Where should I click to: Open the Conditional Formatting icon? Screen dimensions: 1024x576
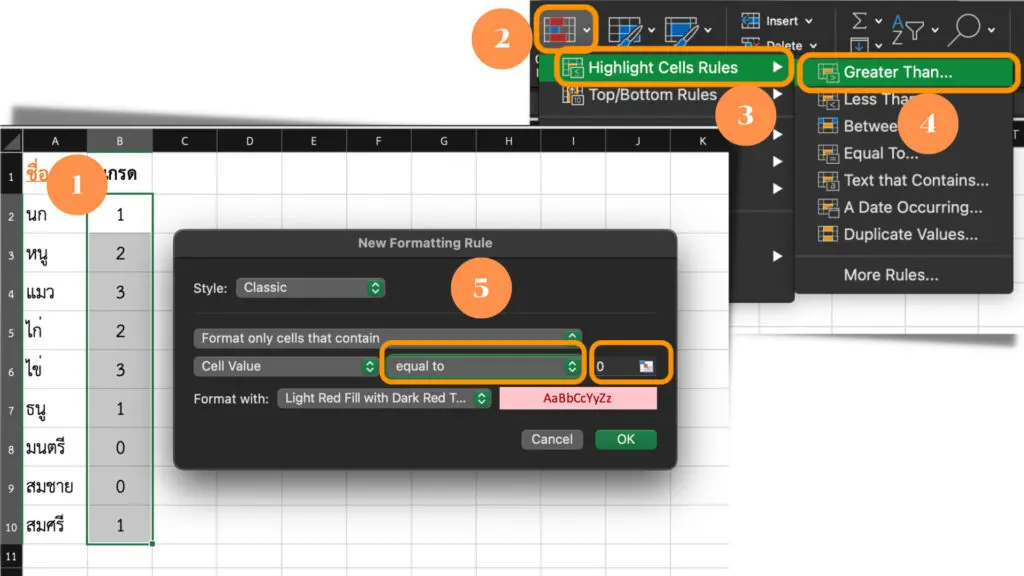pos(560,30)
